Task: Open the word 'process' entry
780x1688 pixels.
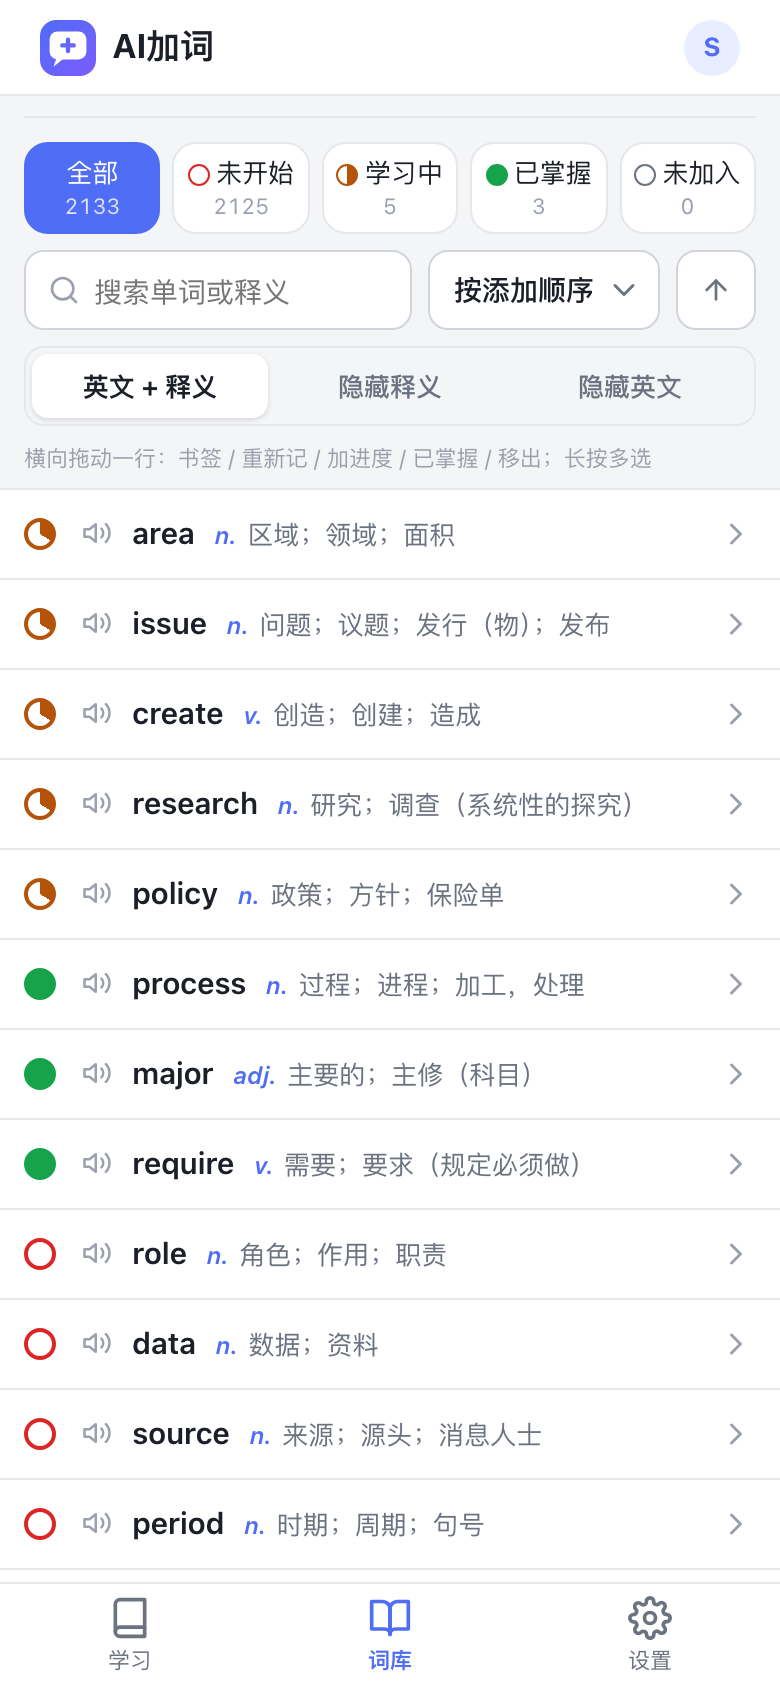Action: pyautogui.click(x=390, y=984)
